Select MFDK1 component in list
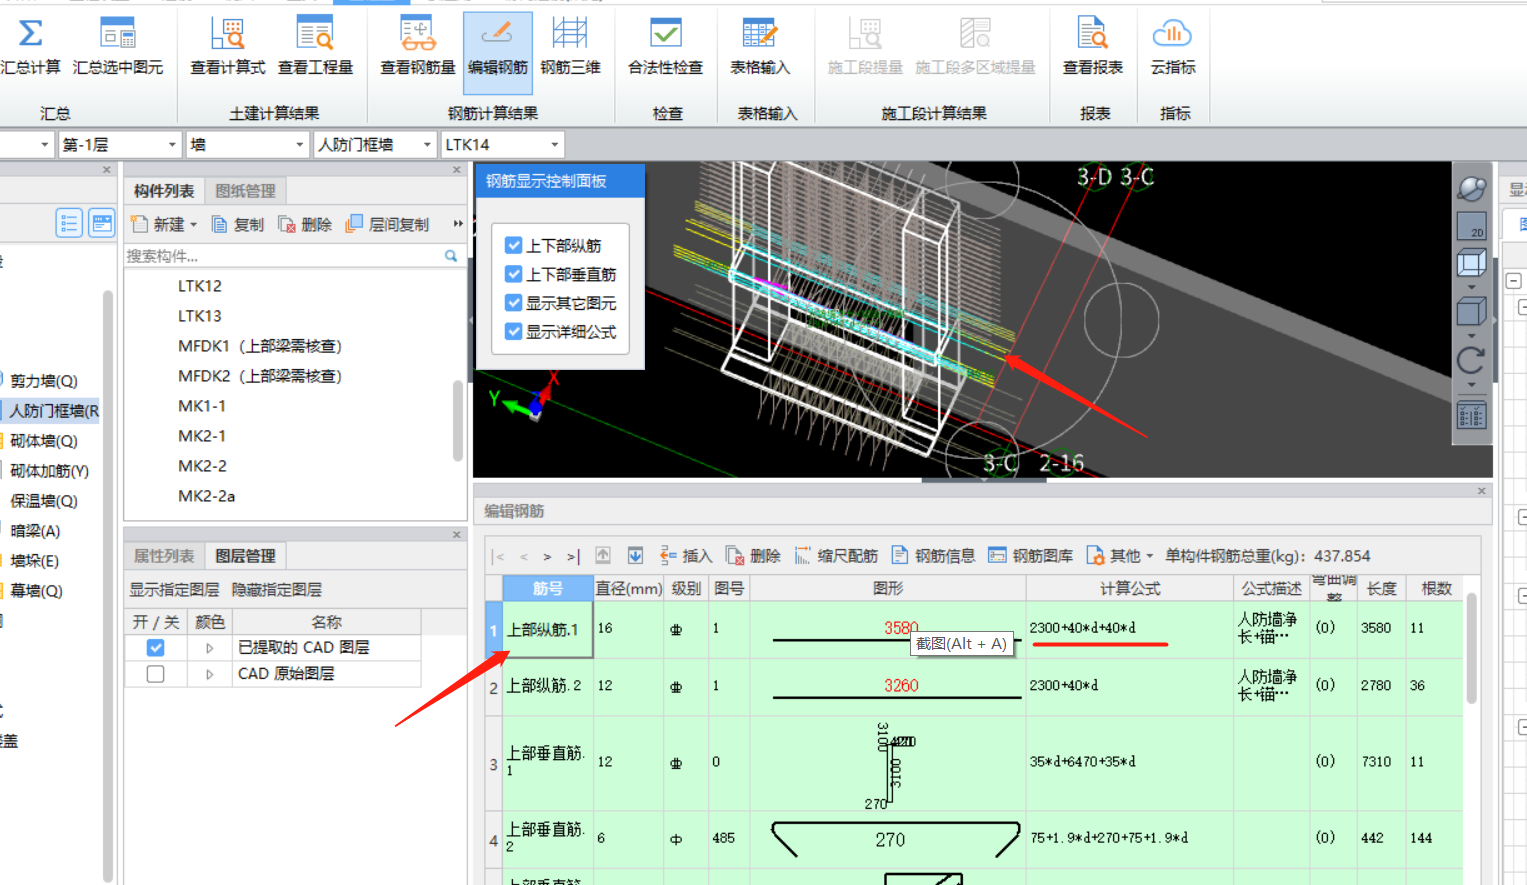Image resolution: width=1527 pixels, height=885 pixels. click(260, 346)
